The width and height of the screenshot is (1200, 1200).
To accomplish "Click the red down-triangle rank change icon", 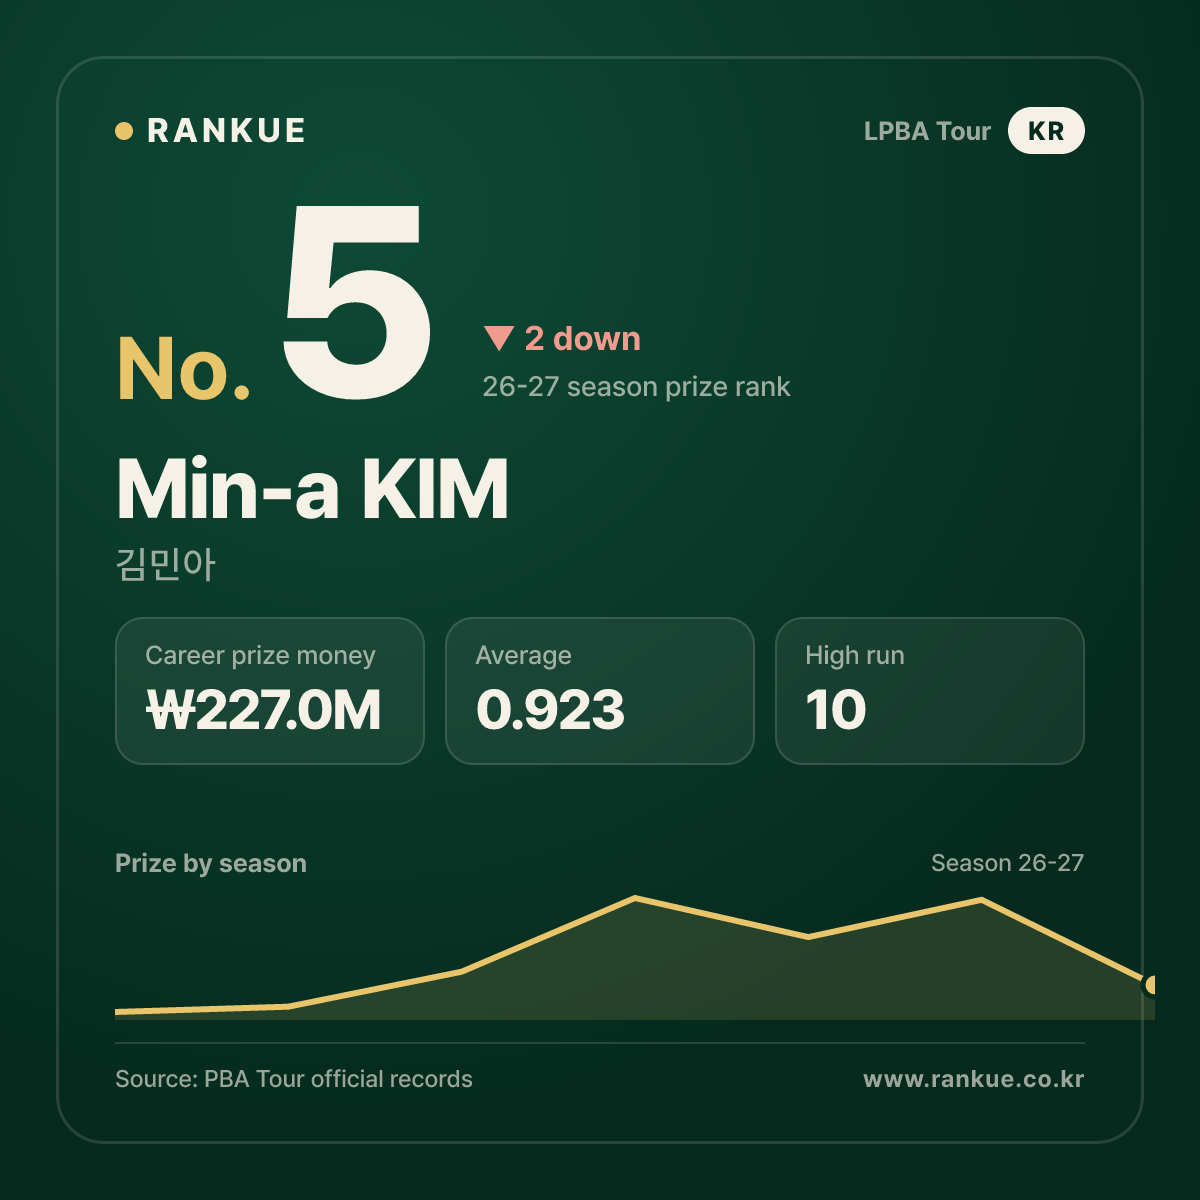I will 498,339.
